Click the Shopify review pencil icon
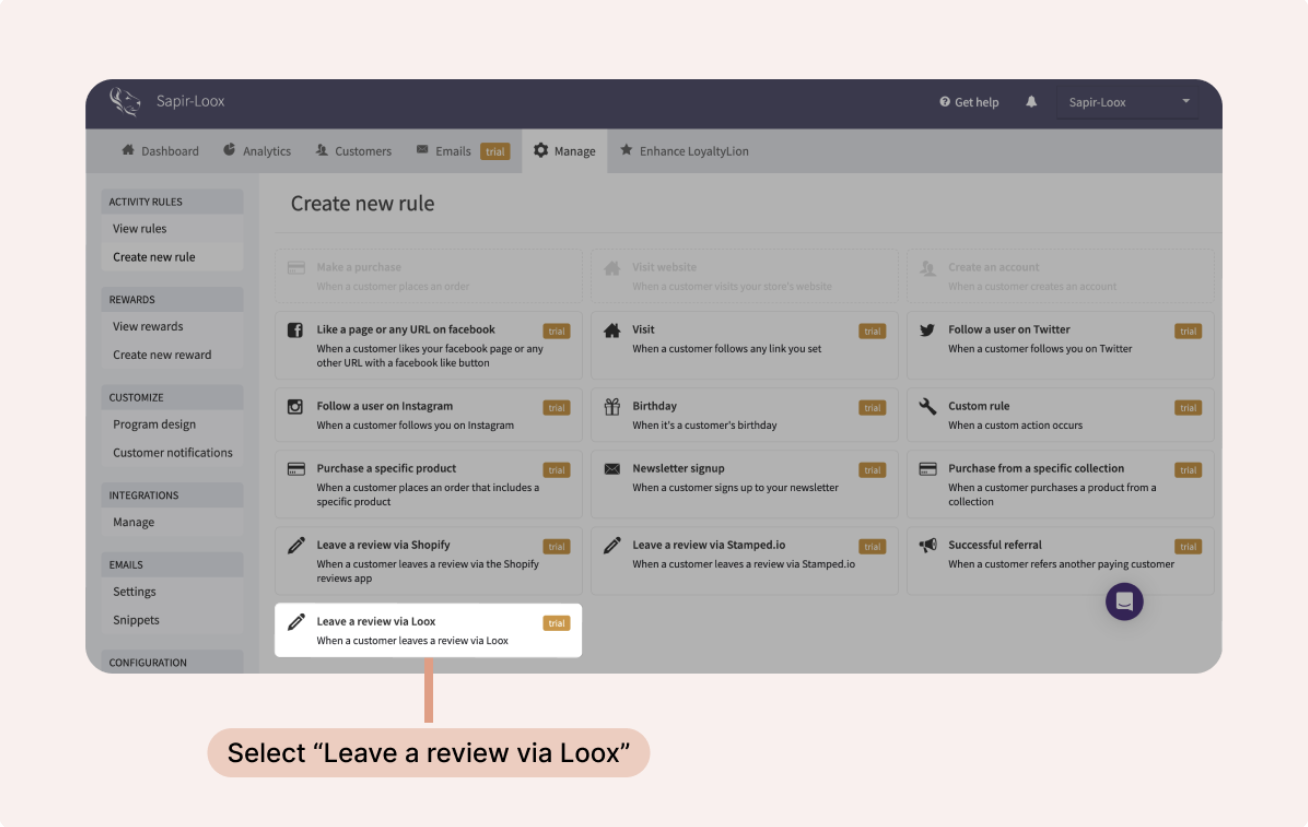This screenshot has height=827, width=1308. [x=296, y=545]
